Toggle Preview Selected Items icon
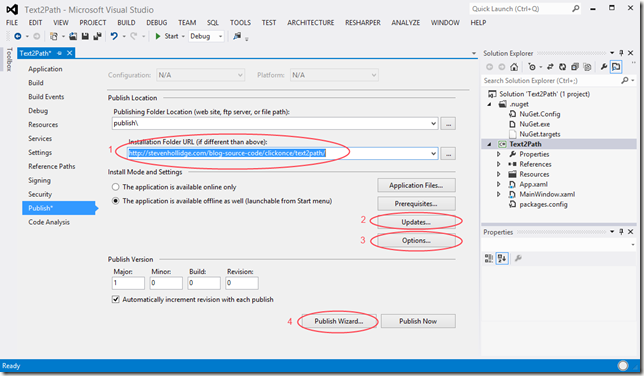The image size is (644, 376). tap(616, 67)
